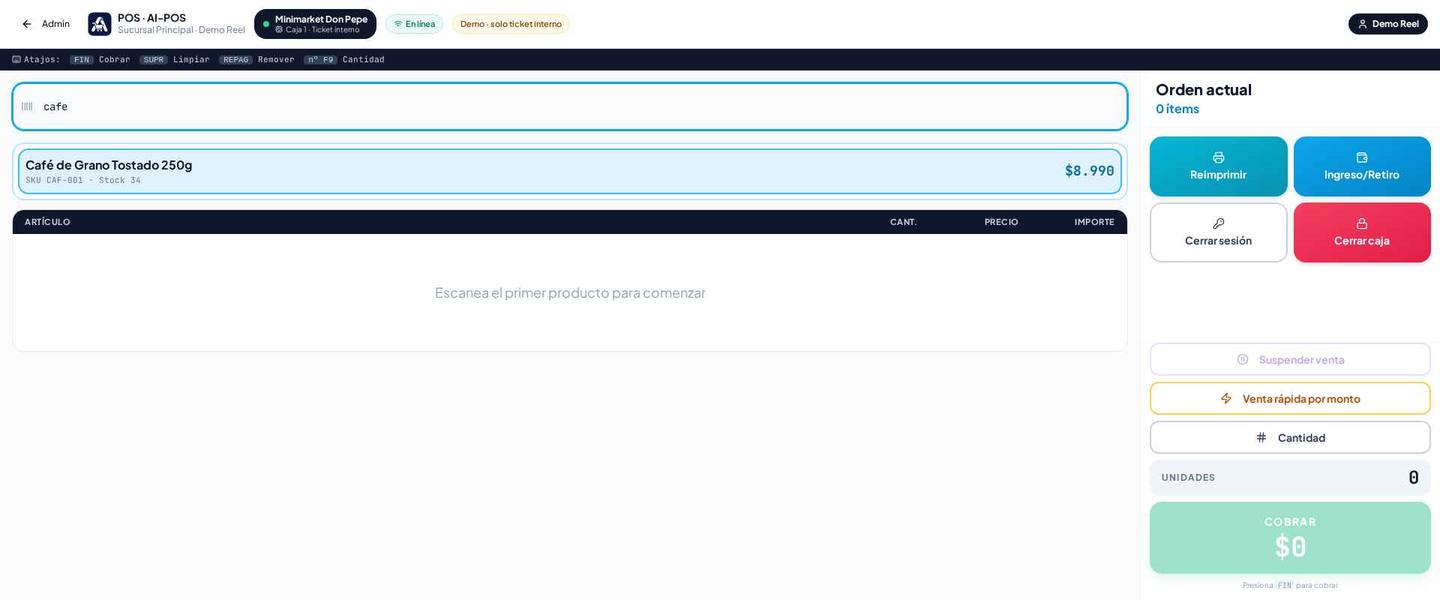
Task: Click the SUPR Limpiar shortcut hint
Action: [x=175, y=60]
